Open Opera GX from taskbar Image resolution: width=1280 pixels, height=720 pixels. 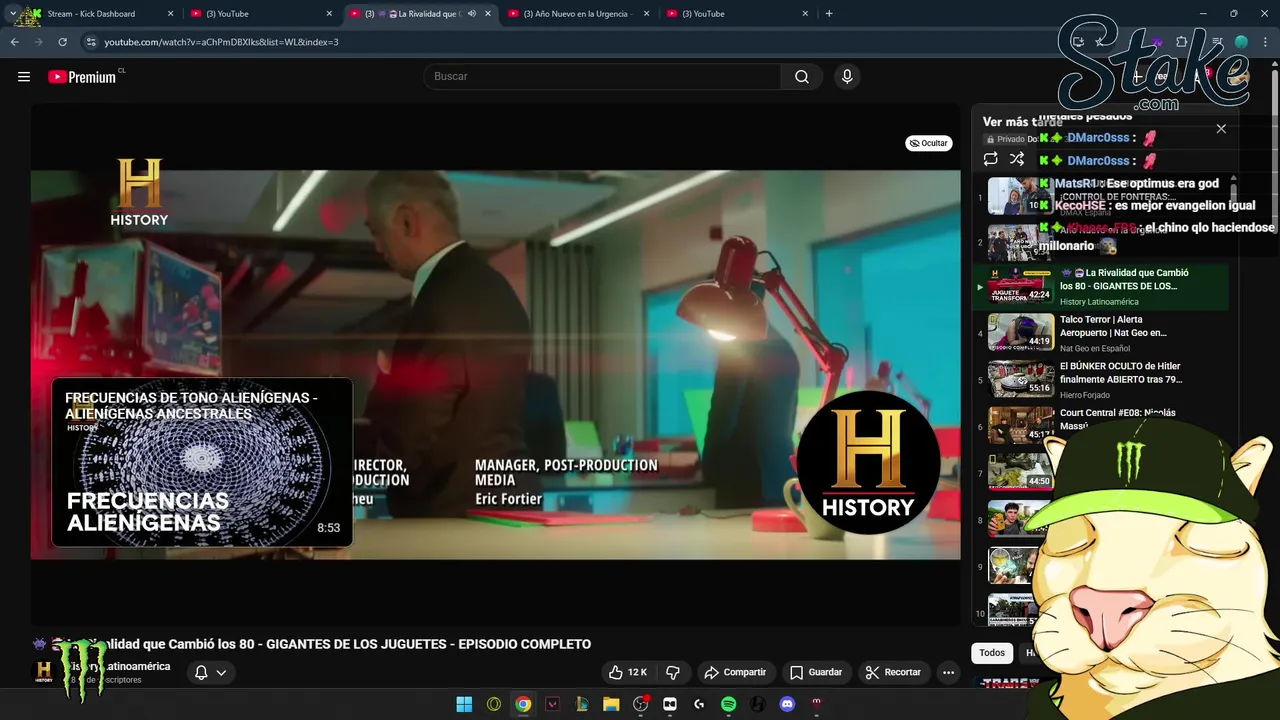[494, 704]
